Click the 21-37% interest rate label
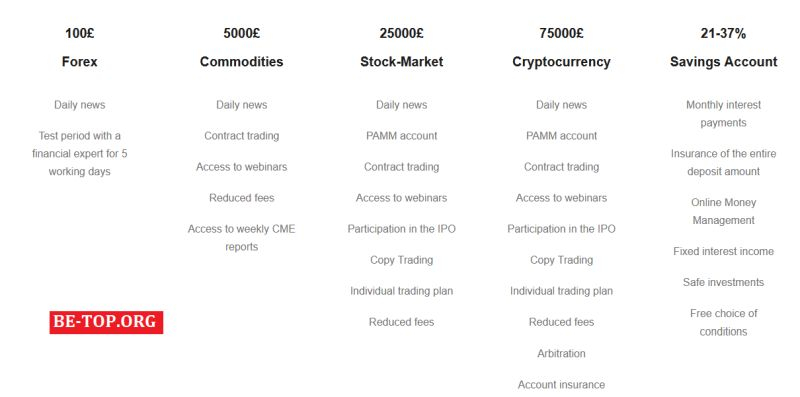Screen dimensions: 800x397 (x=723, y=34)
